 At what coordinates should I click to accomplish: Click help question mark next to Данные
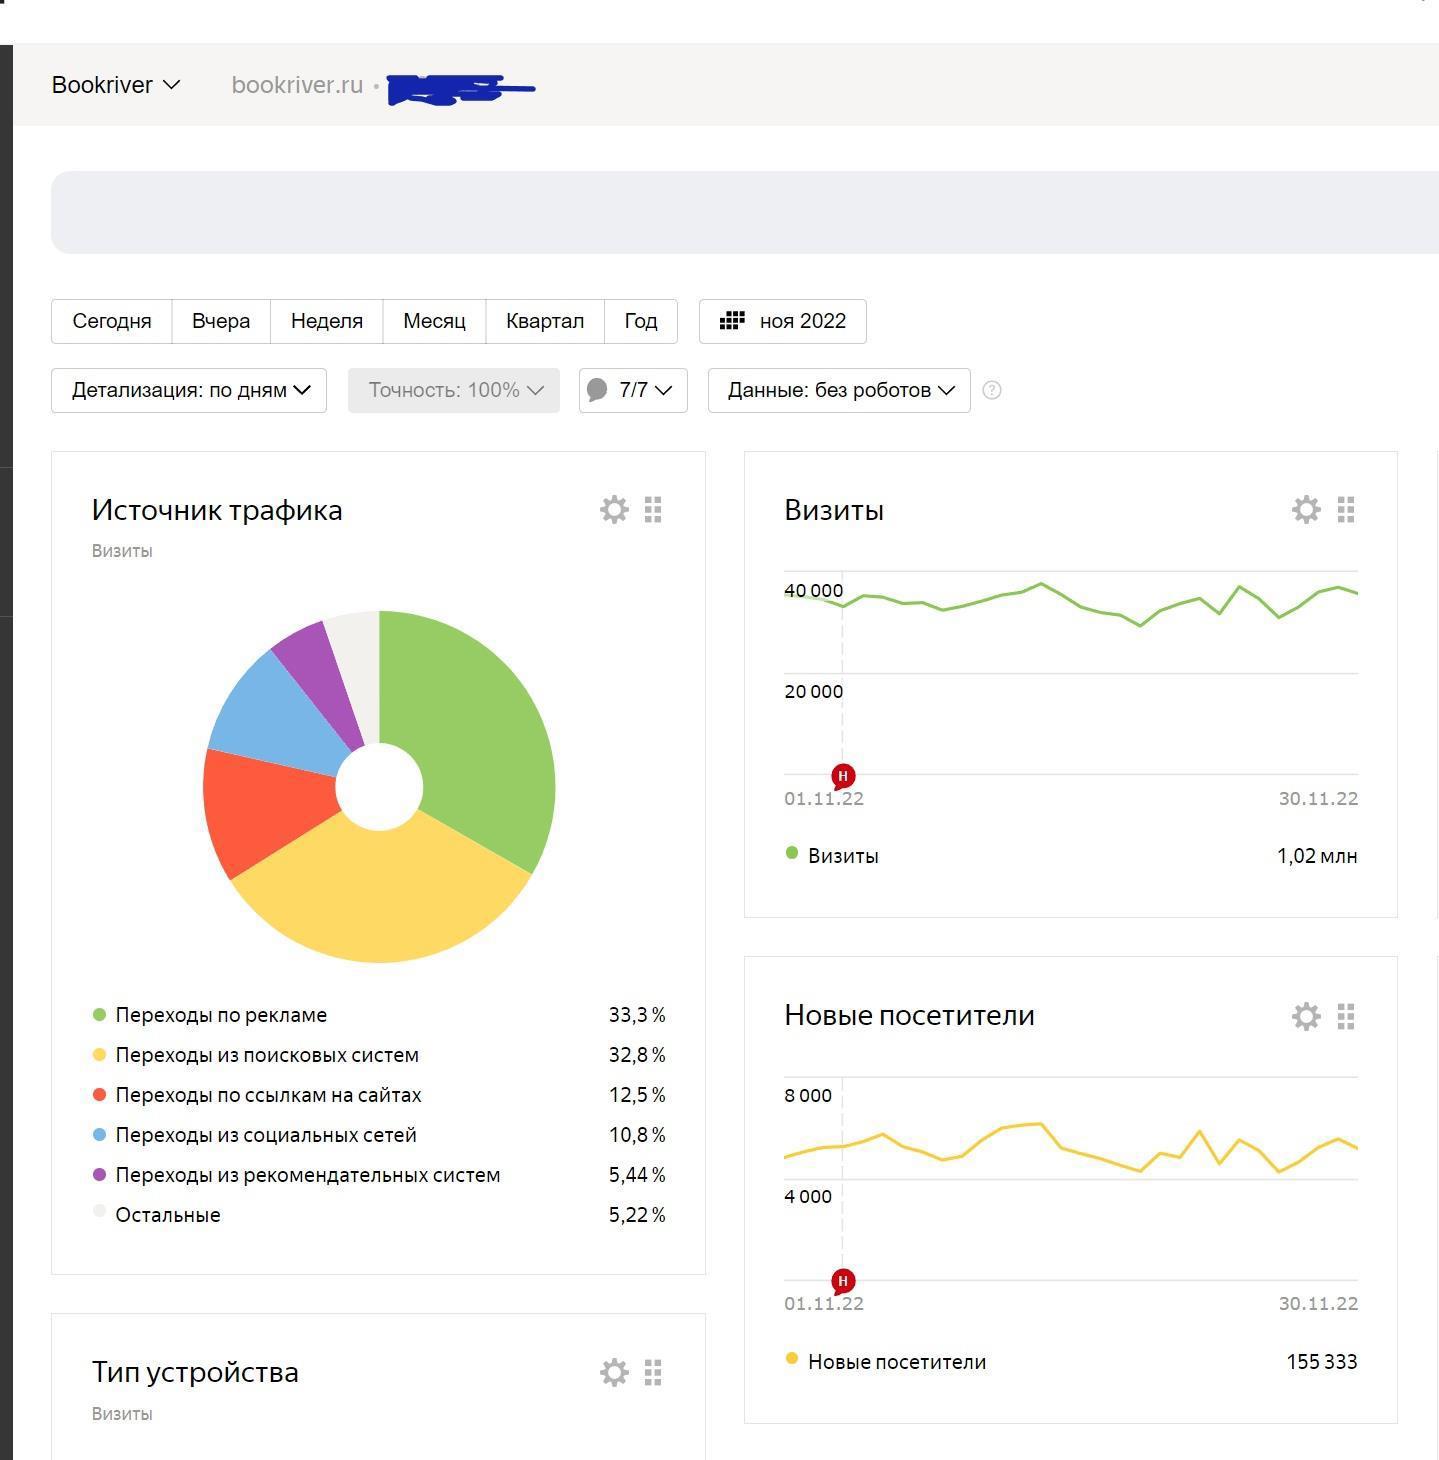[x=991, y=391]
